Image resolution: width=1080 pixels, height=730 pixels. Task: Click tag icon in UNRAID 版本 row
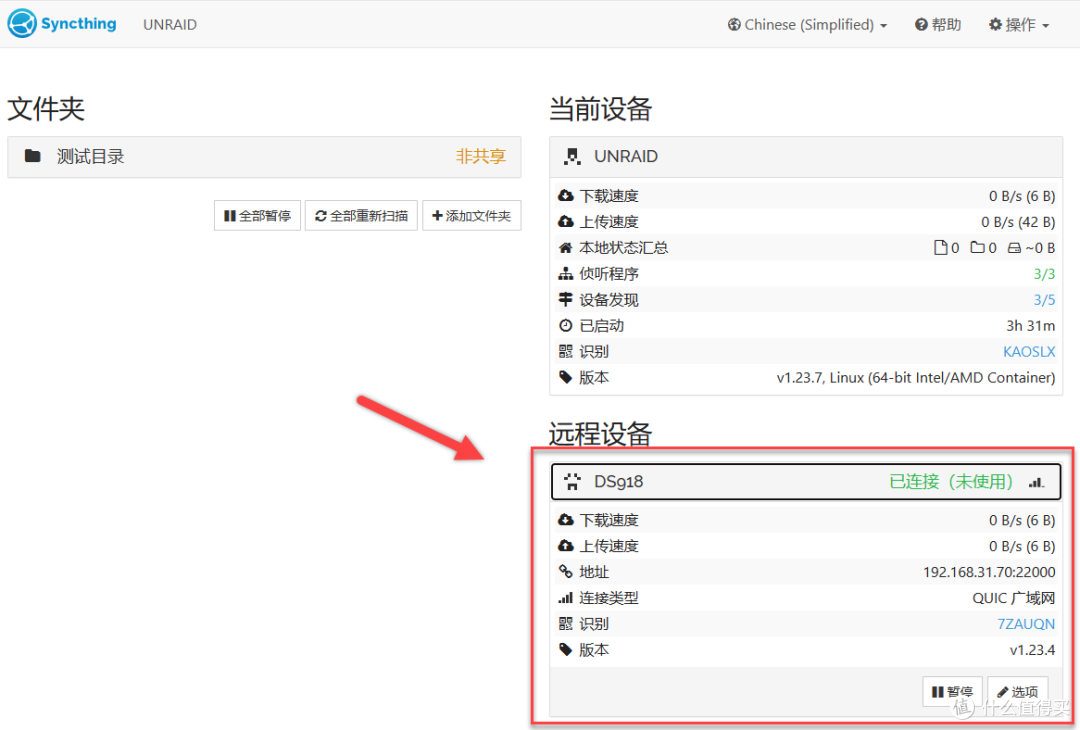pyautogui.click(x=565, y=377)
